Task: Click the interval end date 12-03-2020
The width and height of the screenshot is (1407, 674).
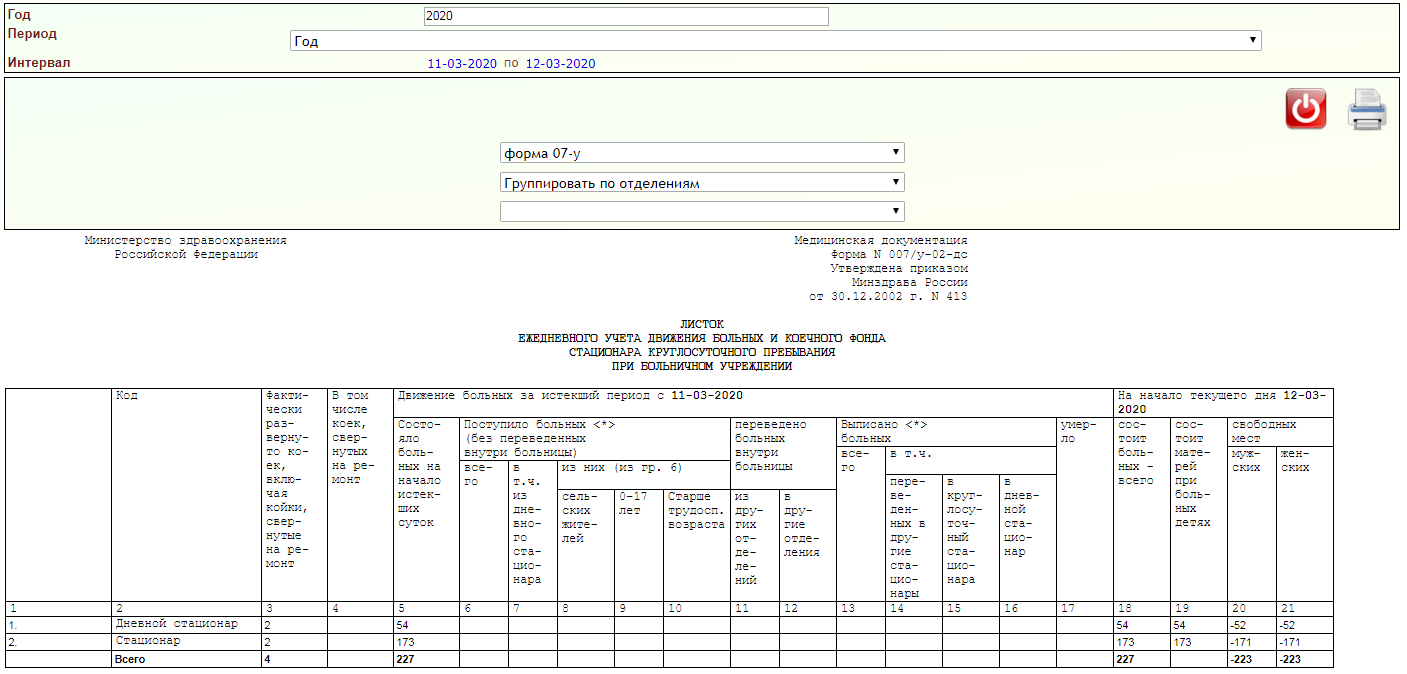Action: click(560, 64)
